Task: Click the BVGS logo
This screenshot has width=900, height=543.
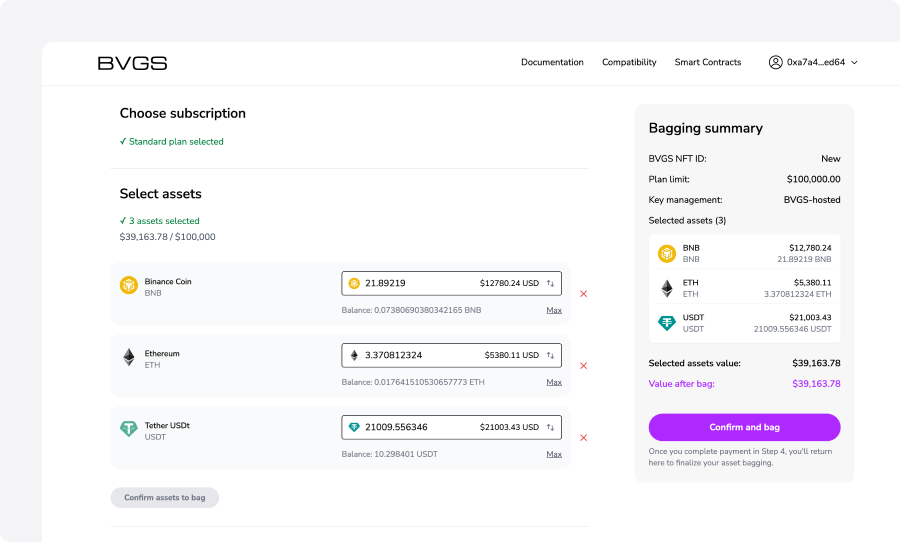Action: point(132,63)
